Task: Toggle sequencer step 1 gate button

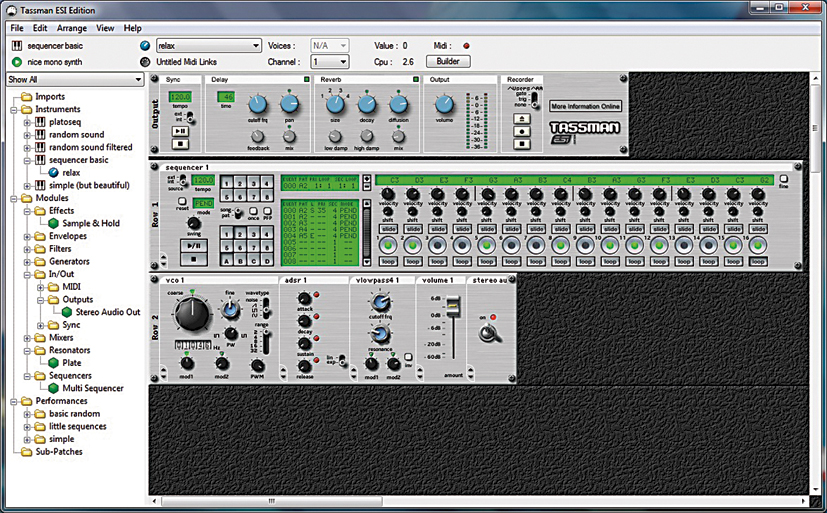Action: [x=388, y=245]
